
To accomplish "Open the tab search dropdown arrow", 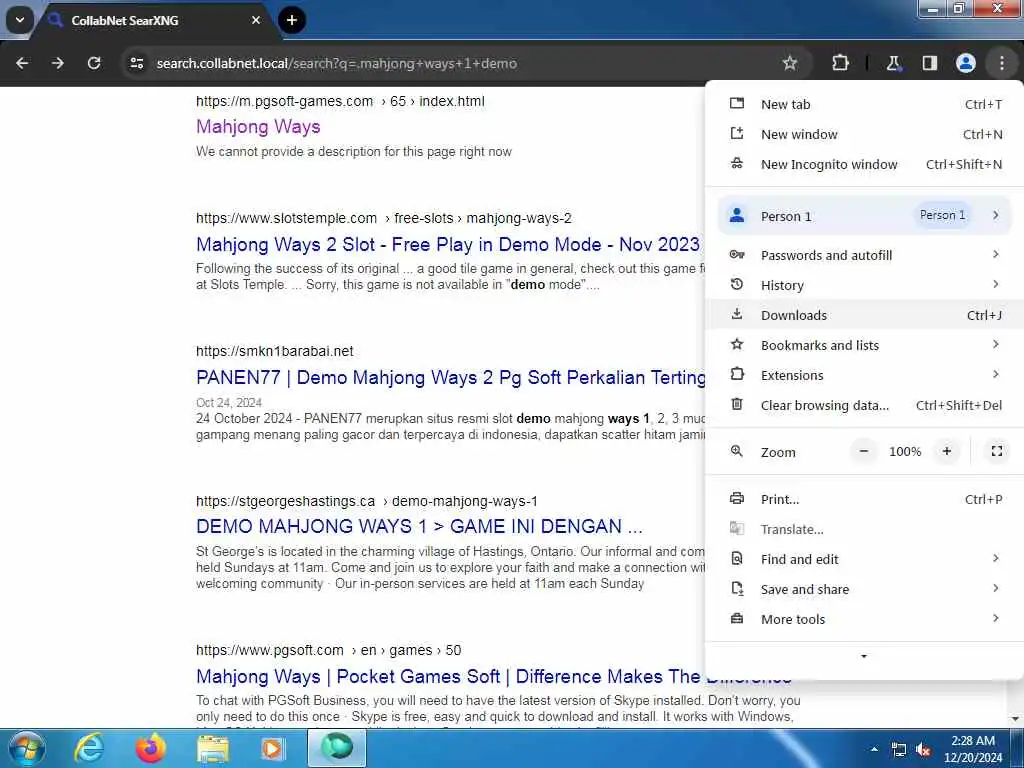I will click(x=20, y=20).
